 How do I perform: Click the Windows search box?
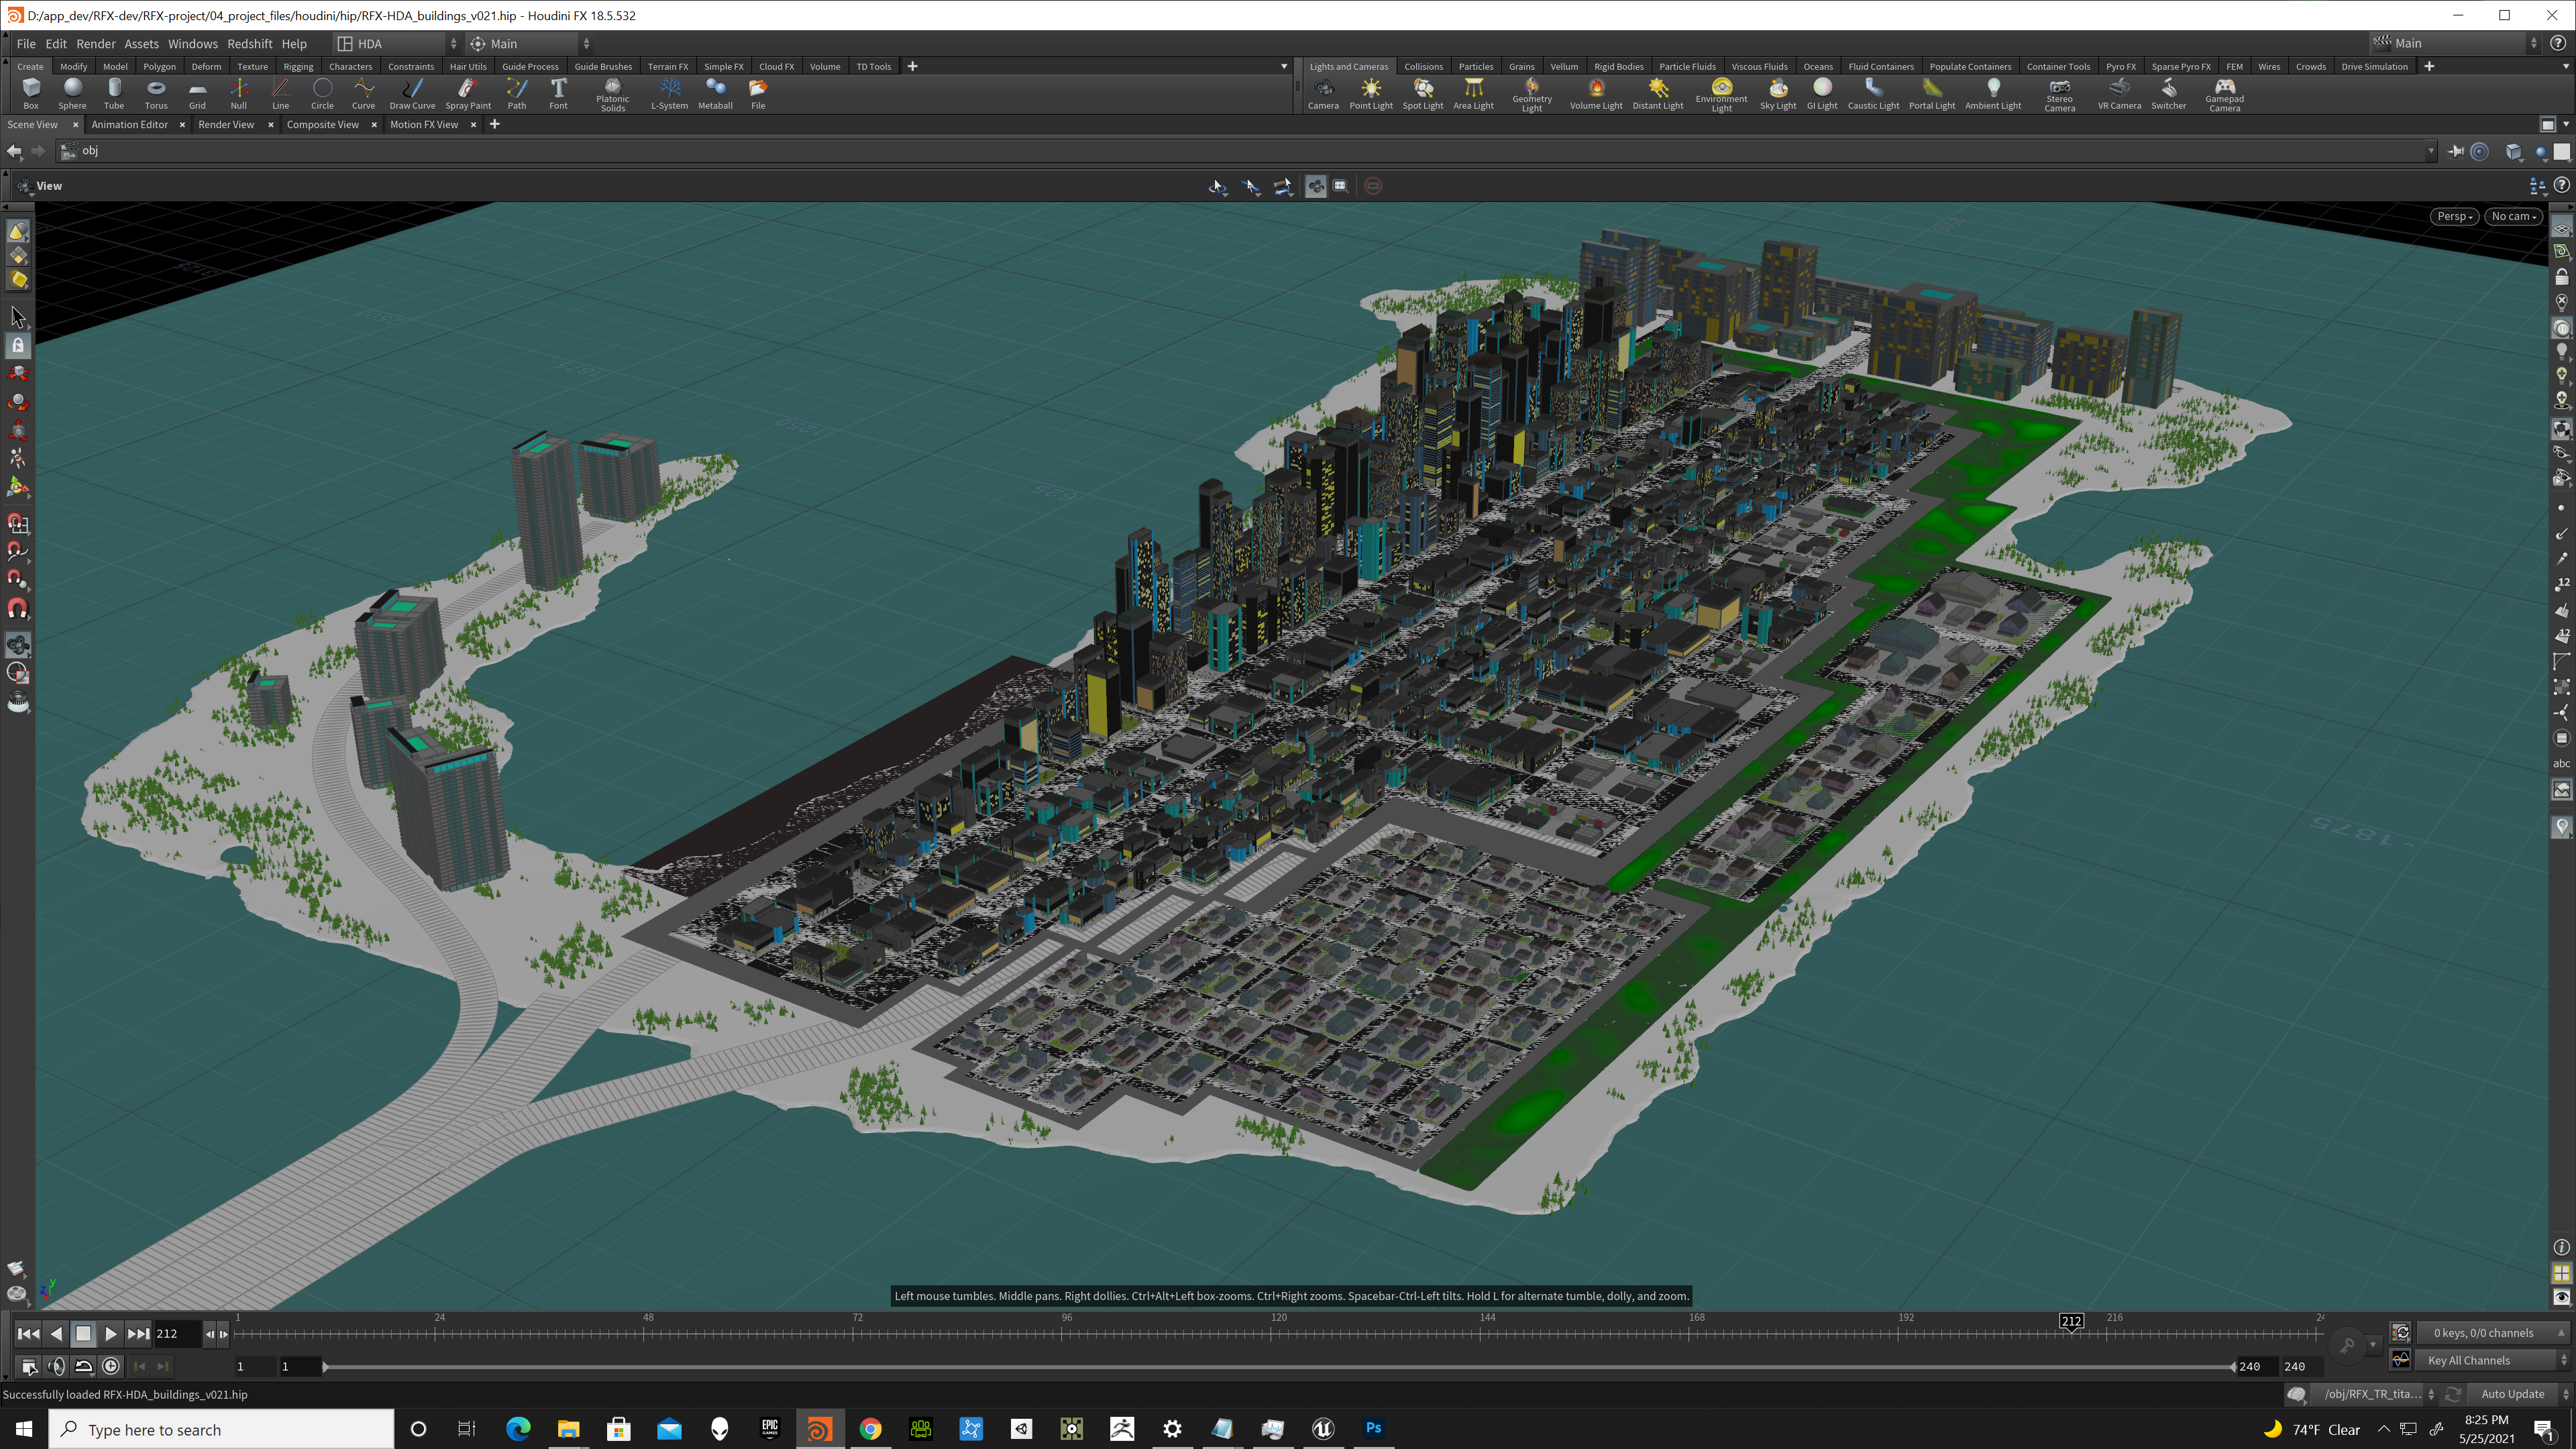pos(221,1429)
